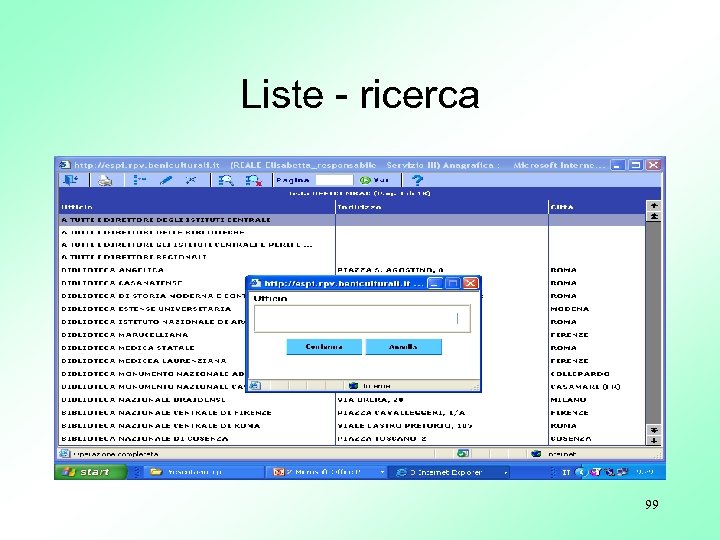The height and width of the screenshot is (540, 720).
Task: Click the printer icon in toolbar
Action: (105, 180)
